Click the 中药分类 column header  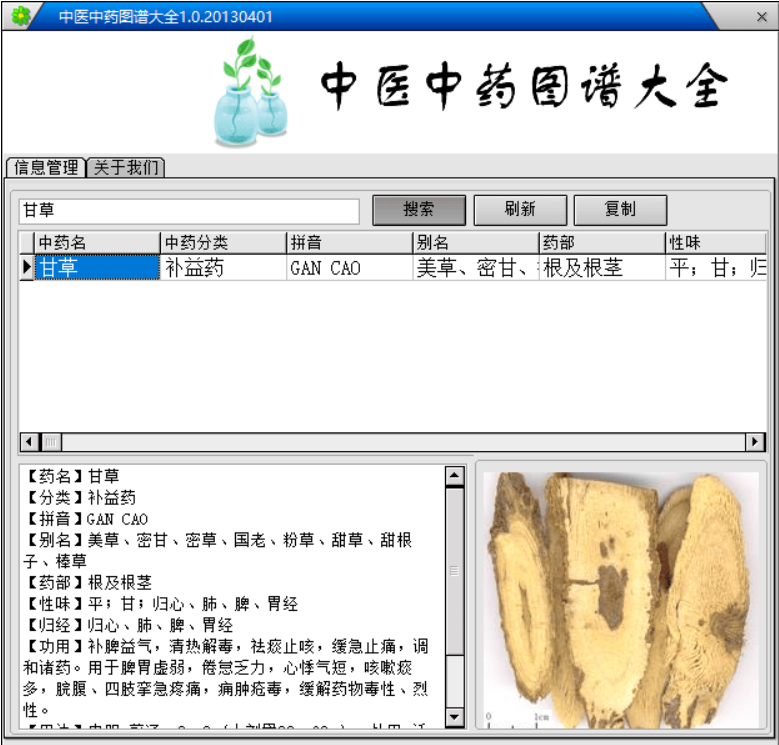tap(224, 242)
